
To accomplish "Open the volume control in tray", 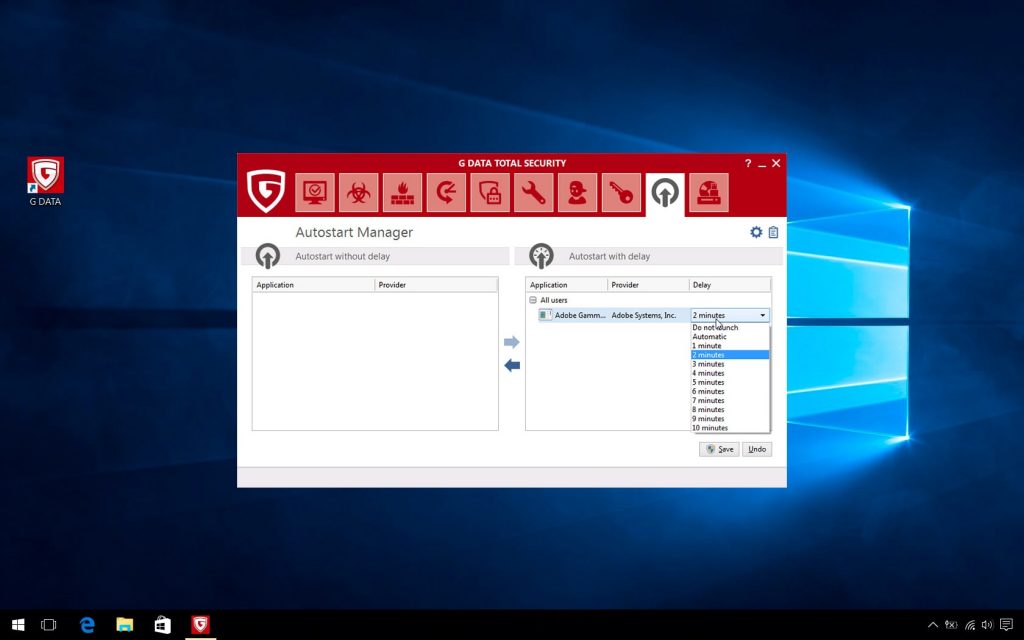I will click(987, 625).
